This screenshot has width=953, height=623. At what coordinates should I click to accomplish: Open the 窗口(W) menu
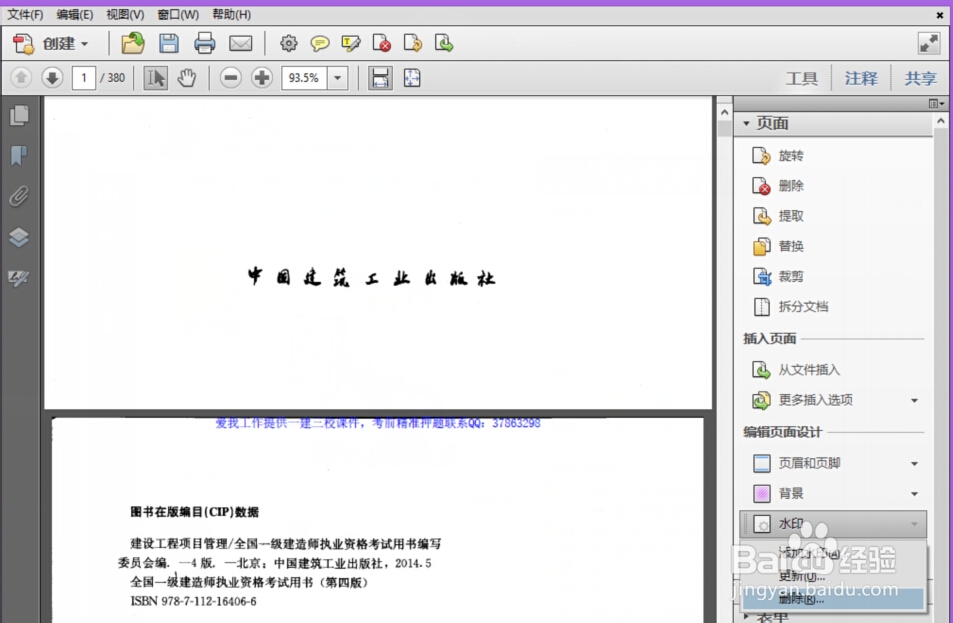coord(178,14)
